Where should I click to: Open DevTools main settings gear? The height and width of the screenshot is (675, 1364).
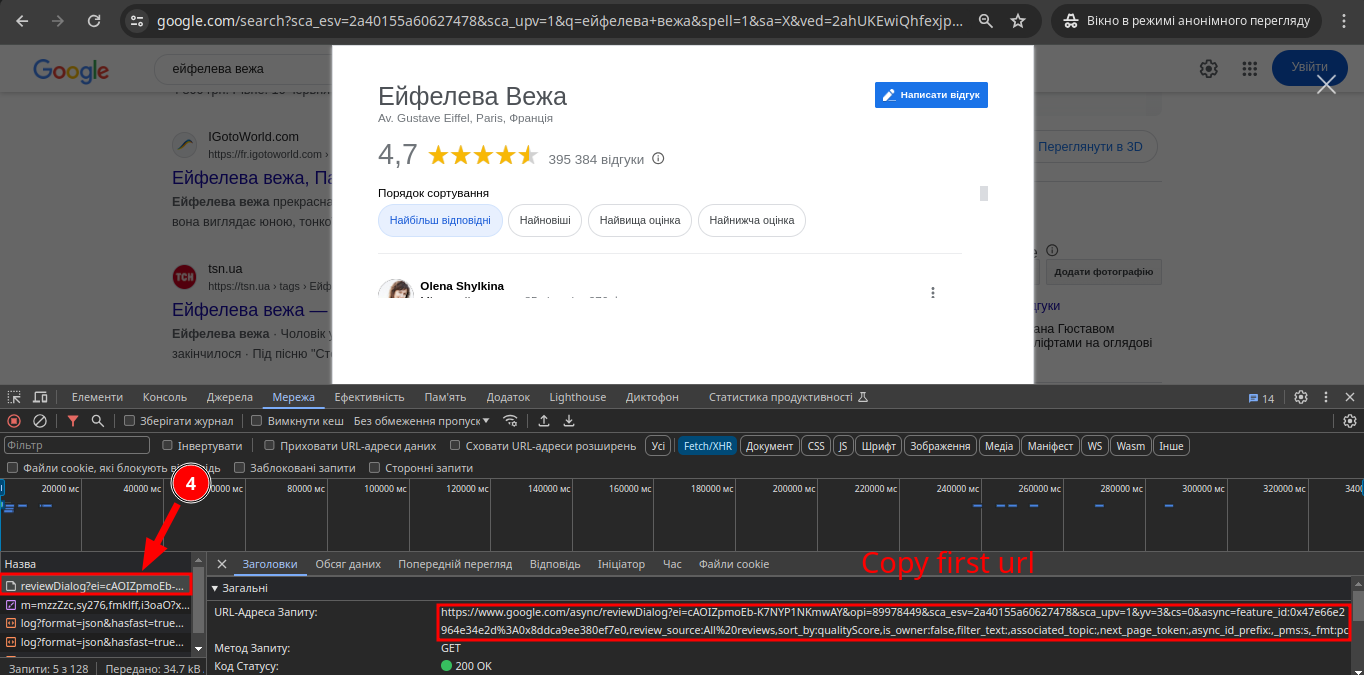(x=1301, y=397)
